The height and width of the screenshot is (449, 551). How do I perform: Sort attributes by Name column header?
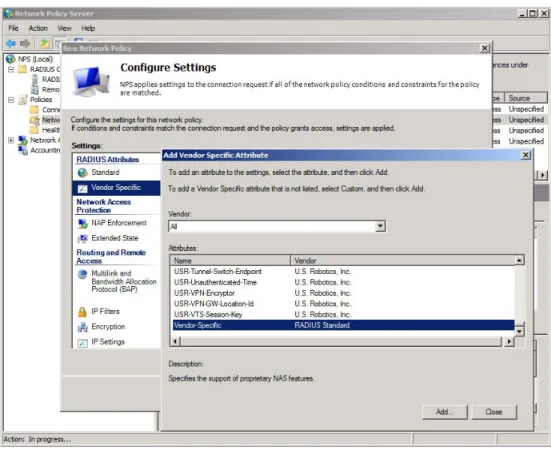point(231,261)
